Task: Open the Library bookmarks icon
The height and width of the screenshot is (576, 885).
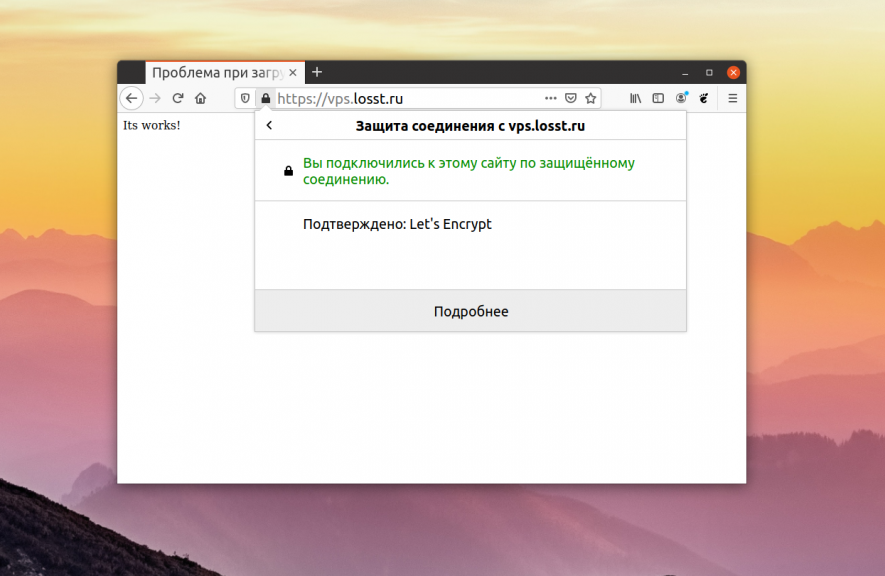Action: [x=635, y=98]
